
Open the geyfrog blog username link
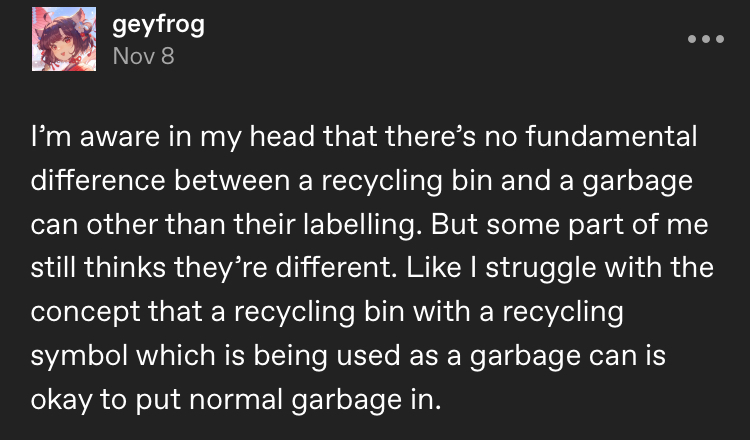click(158, 24)
